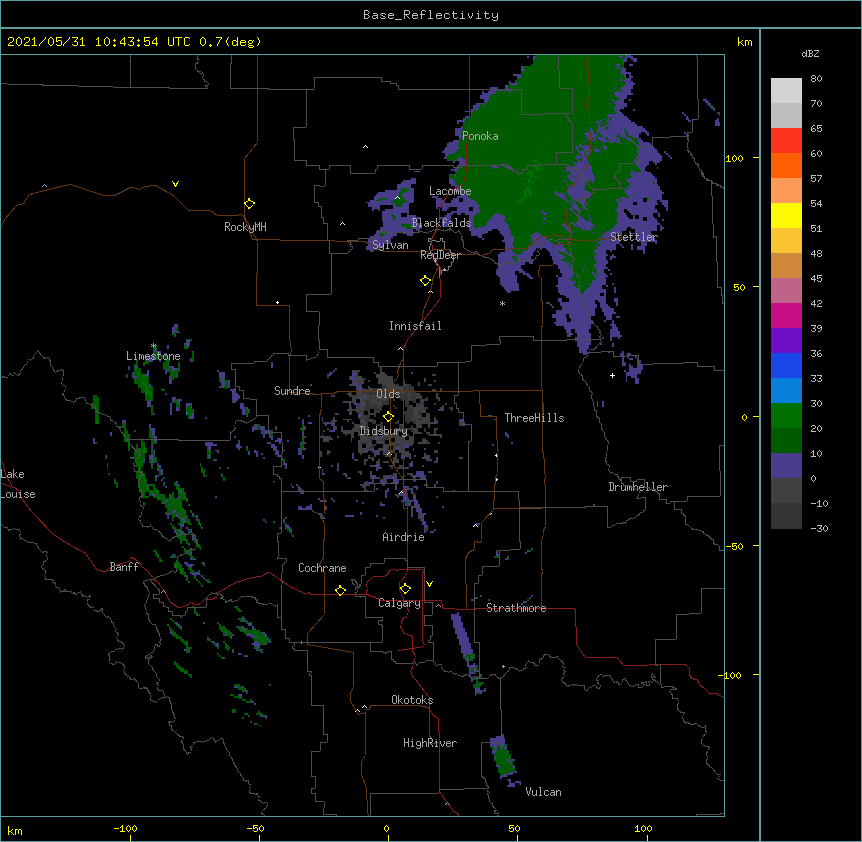862x842 pixels.
Task: Select the HighRiver label
Action: click(430, 743)
